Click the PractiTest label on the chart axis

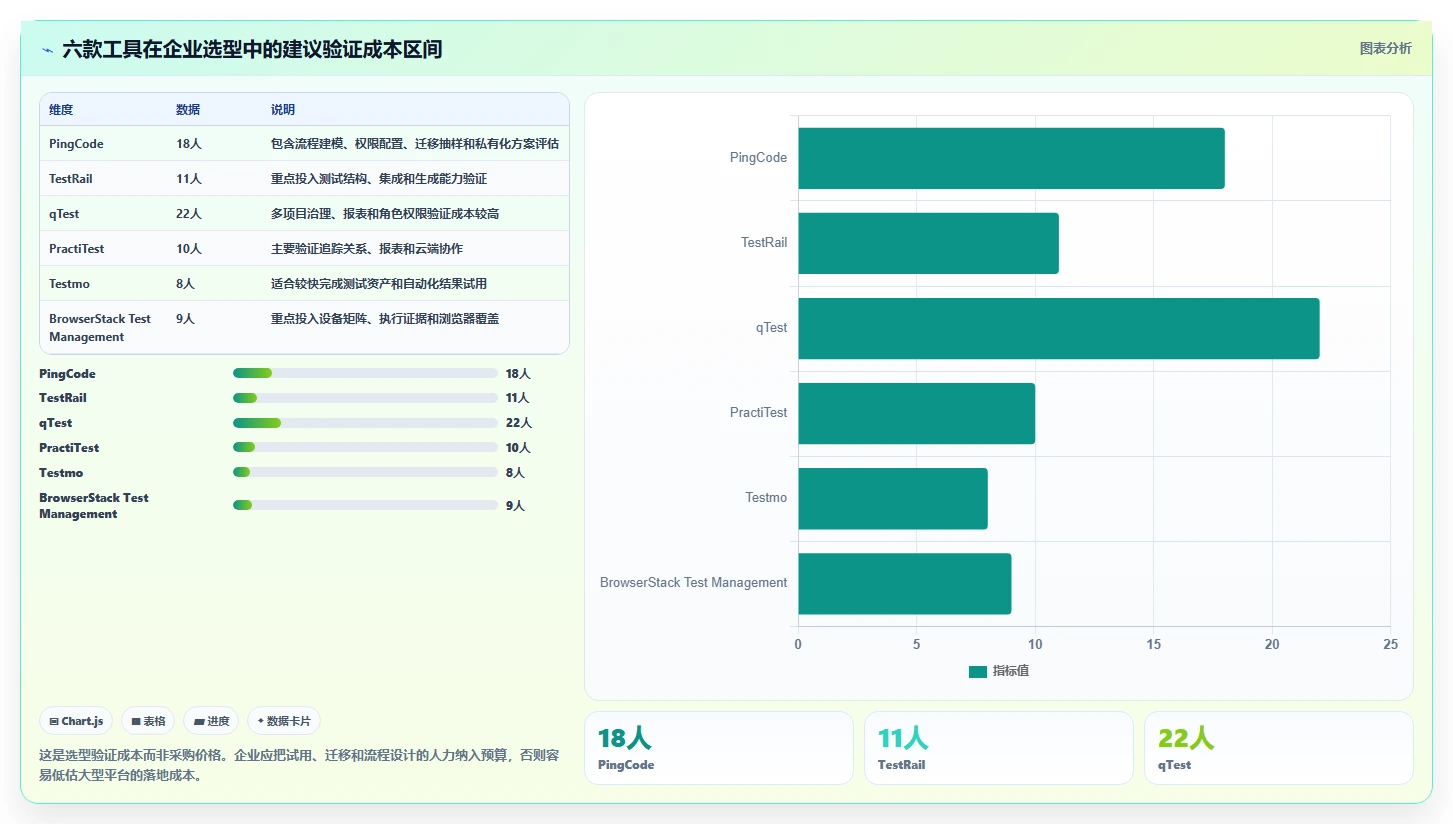click(758, 413)
